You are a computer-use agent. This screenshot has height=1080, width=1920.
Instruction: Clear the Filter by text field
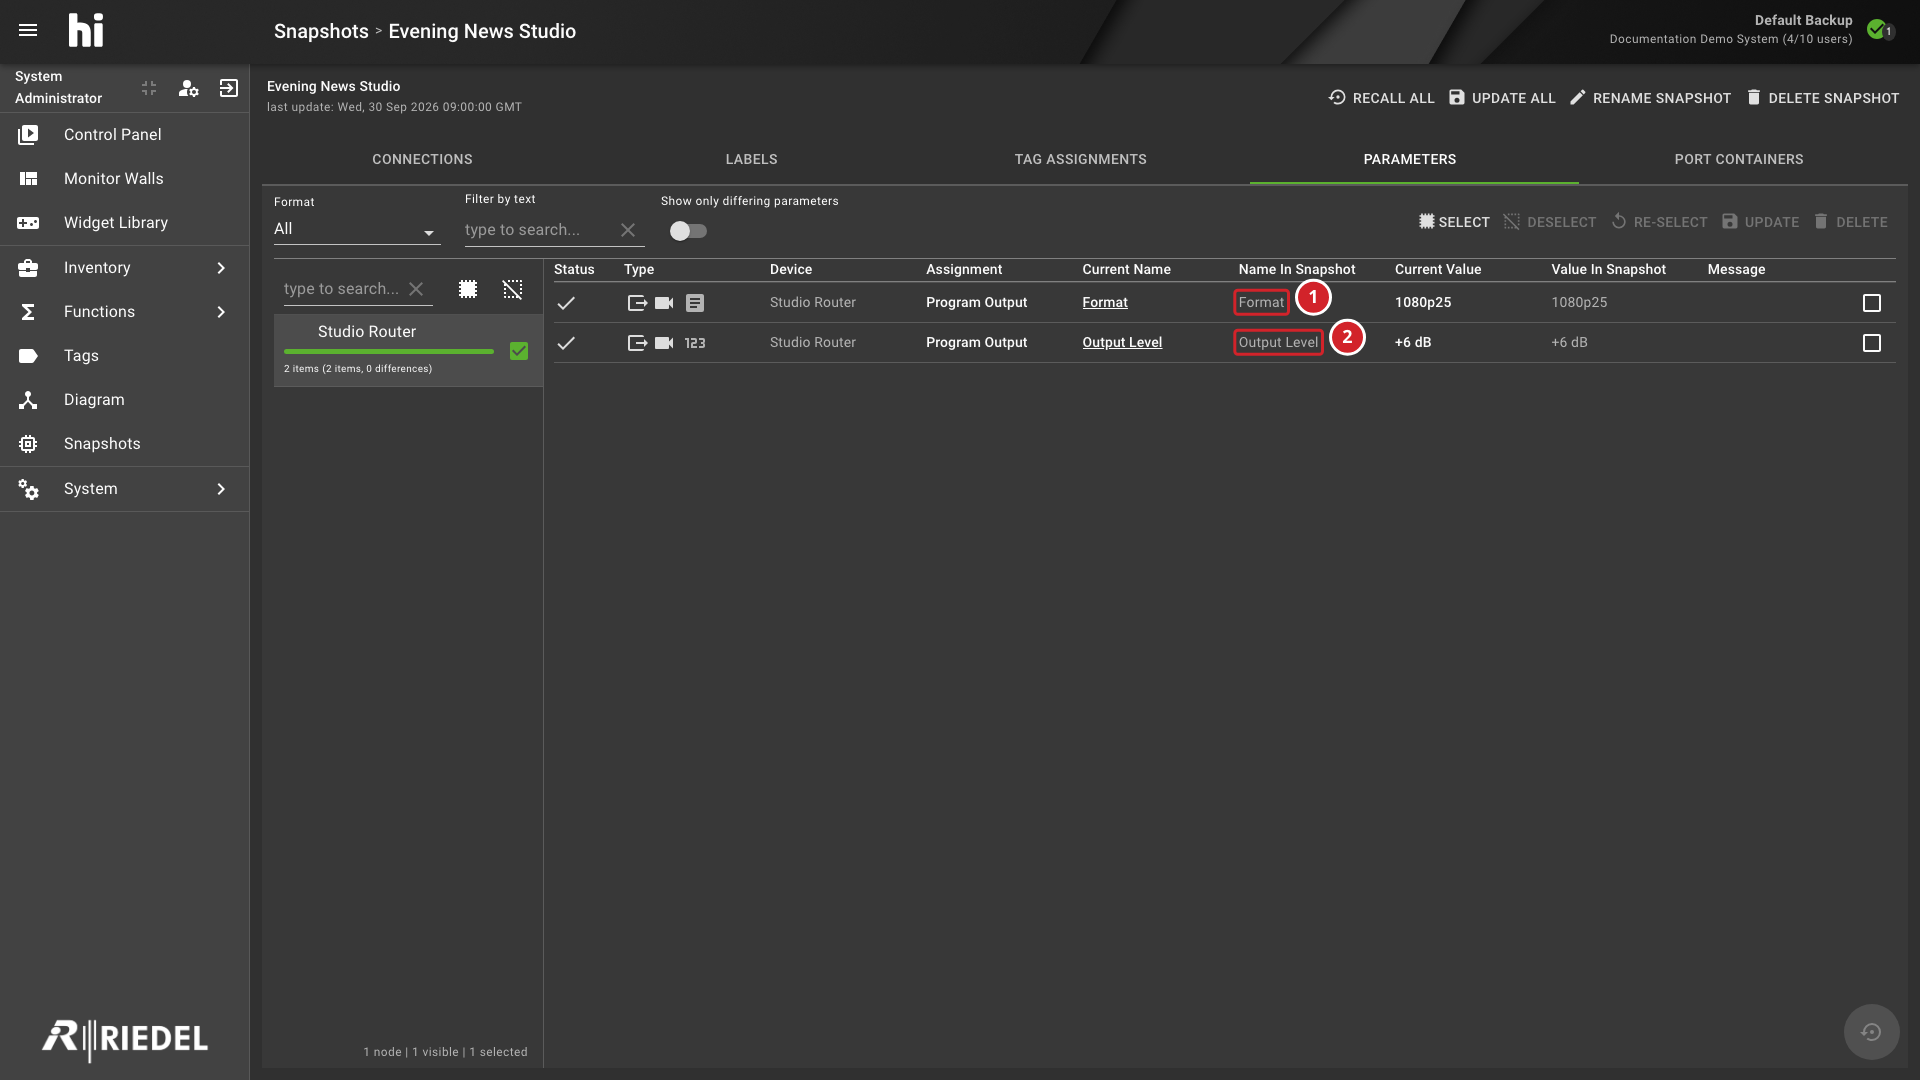point(628,230)
